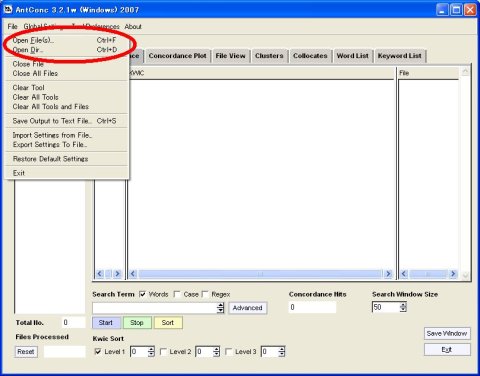The width and height of the screenshot is (480, 376).
Task: Toggle the Case checkbox
Action: click(x=177, y=294)
